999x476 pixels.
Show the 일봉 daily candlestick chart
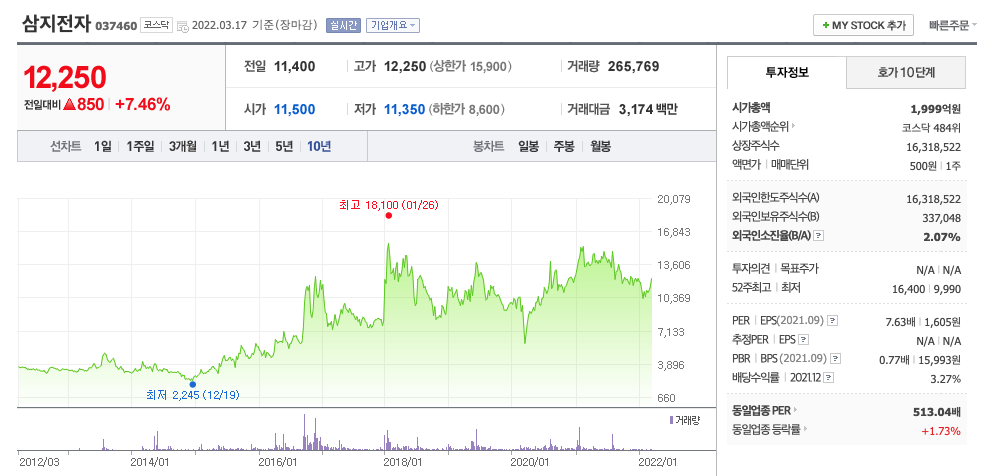528,147
